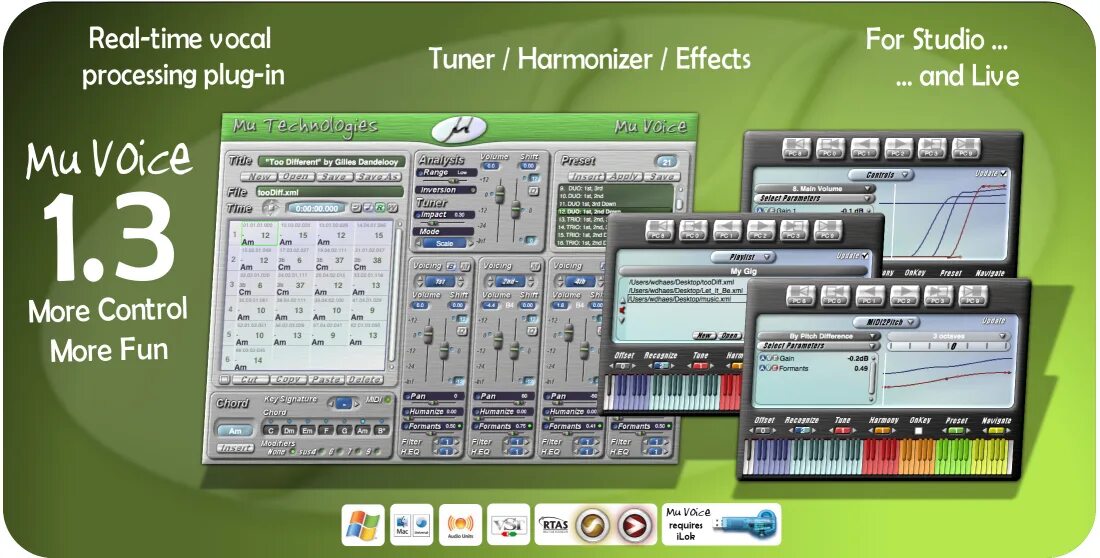Toggle Update checkbox in Playlist panel
The height and width of the screenshot is (558, 1100).
(864, 255)
